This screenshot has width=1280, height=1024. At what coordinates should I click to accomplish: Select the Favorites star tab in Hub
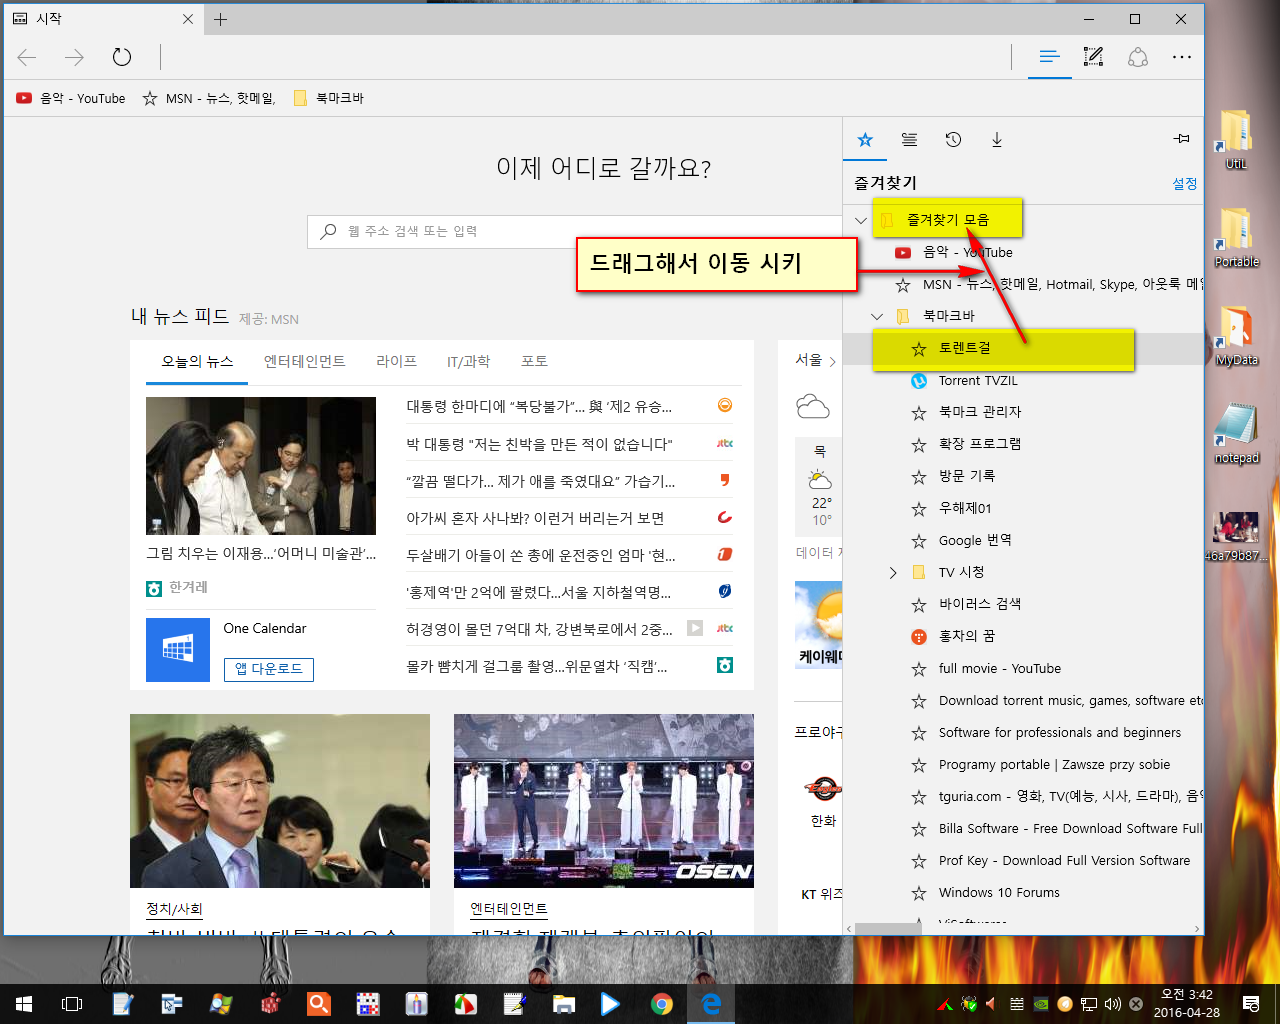pyautogui.click(x=865, y=140)
